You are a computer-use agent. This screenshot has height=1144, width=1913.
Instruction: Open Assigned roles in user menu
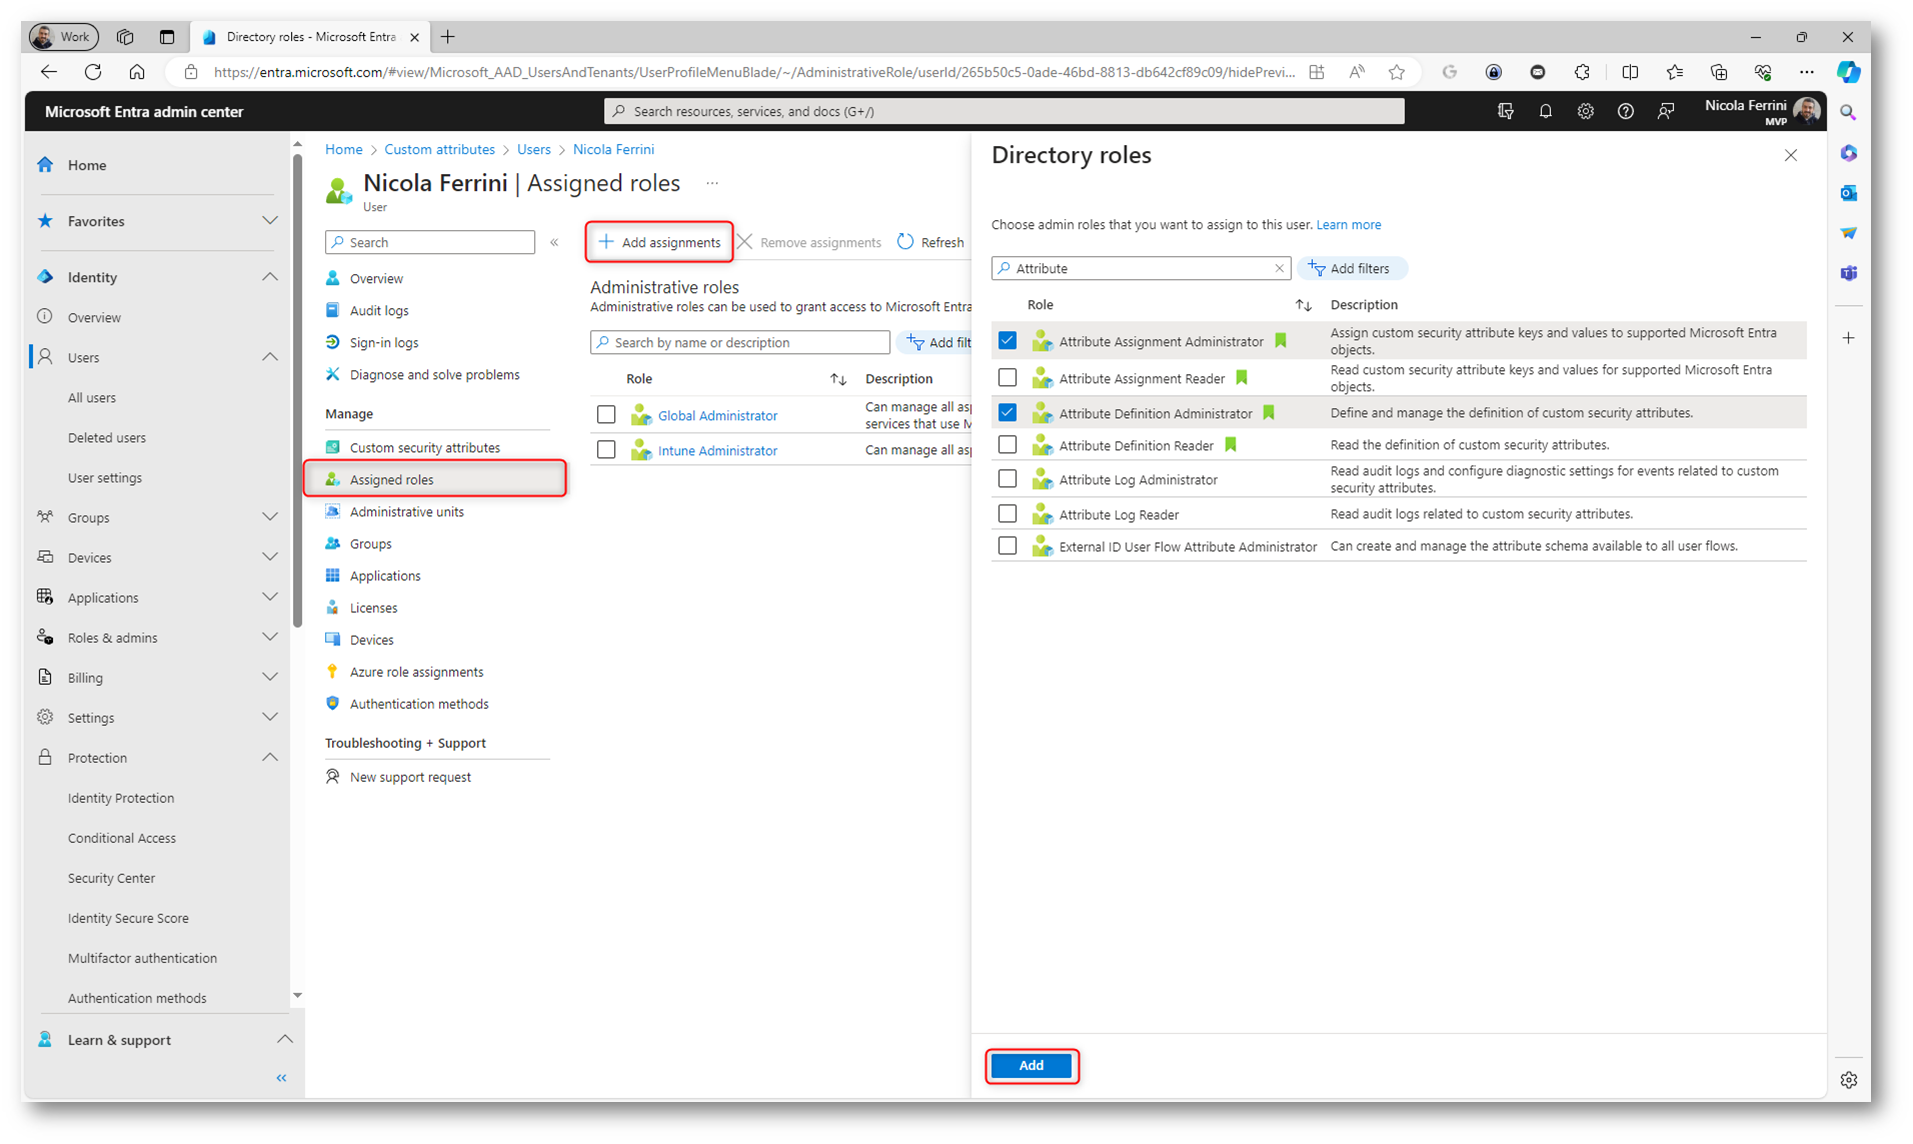pyautogui.click(x=436, y=479)
